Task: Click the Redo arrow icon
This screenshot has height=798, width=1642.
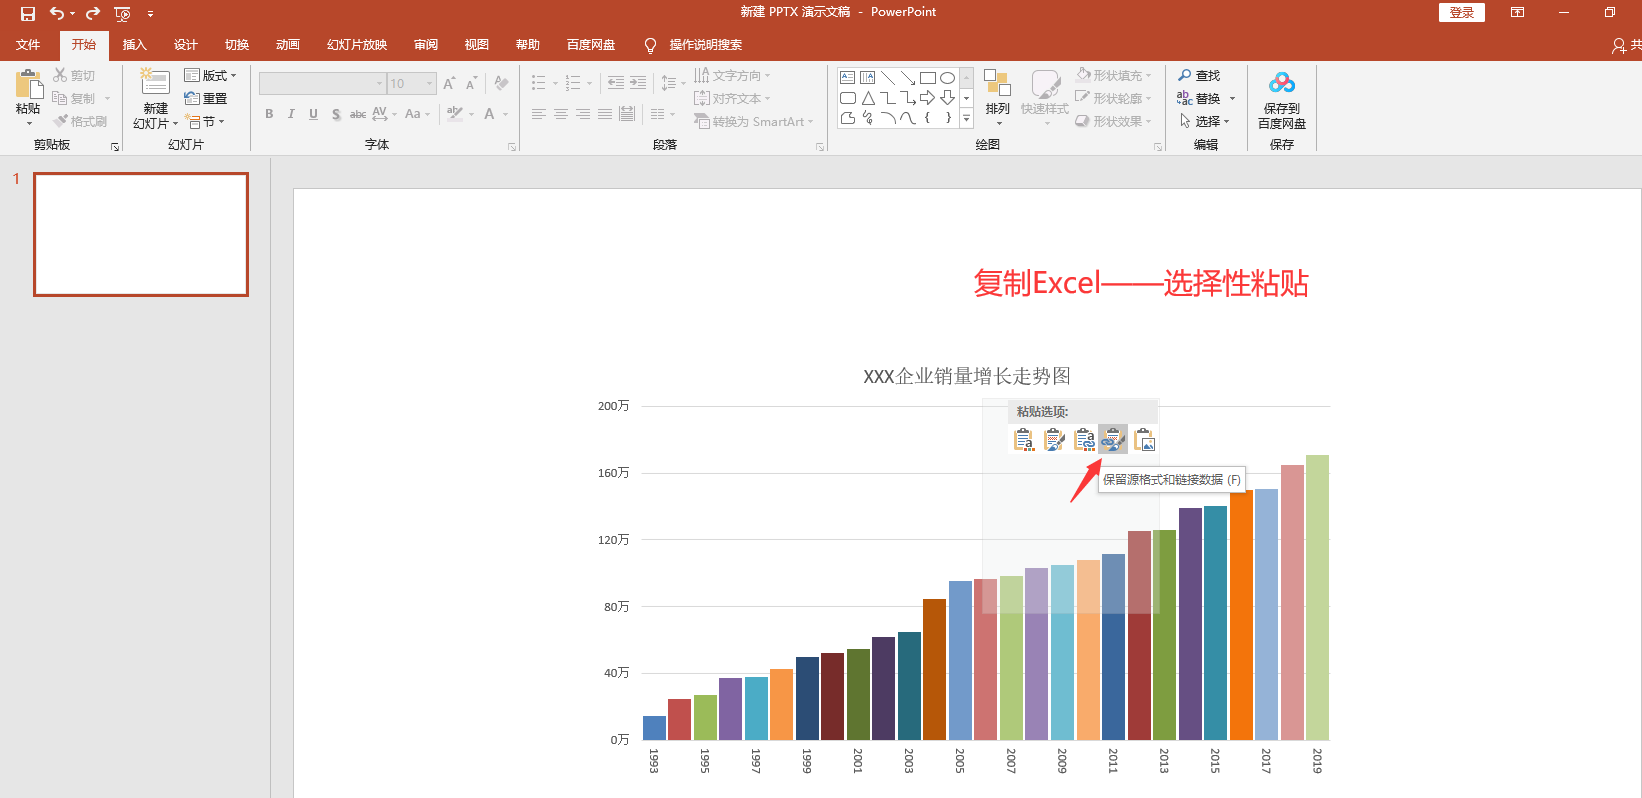Action: pyautogui.click(x=93, y=13)
